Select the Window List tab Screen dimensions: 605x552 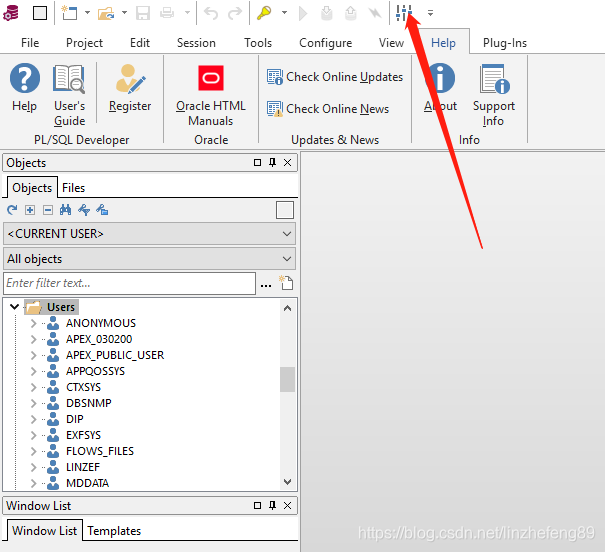pos(44,531)
